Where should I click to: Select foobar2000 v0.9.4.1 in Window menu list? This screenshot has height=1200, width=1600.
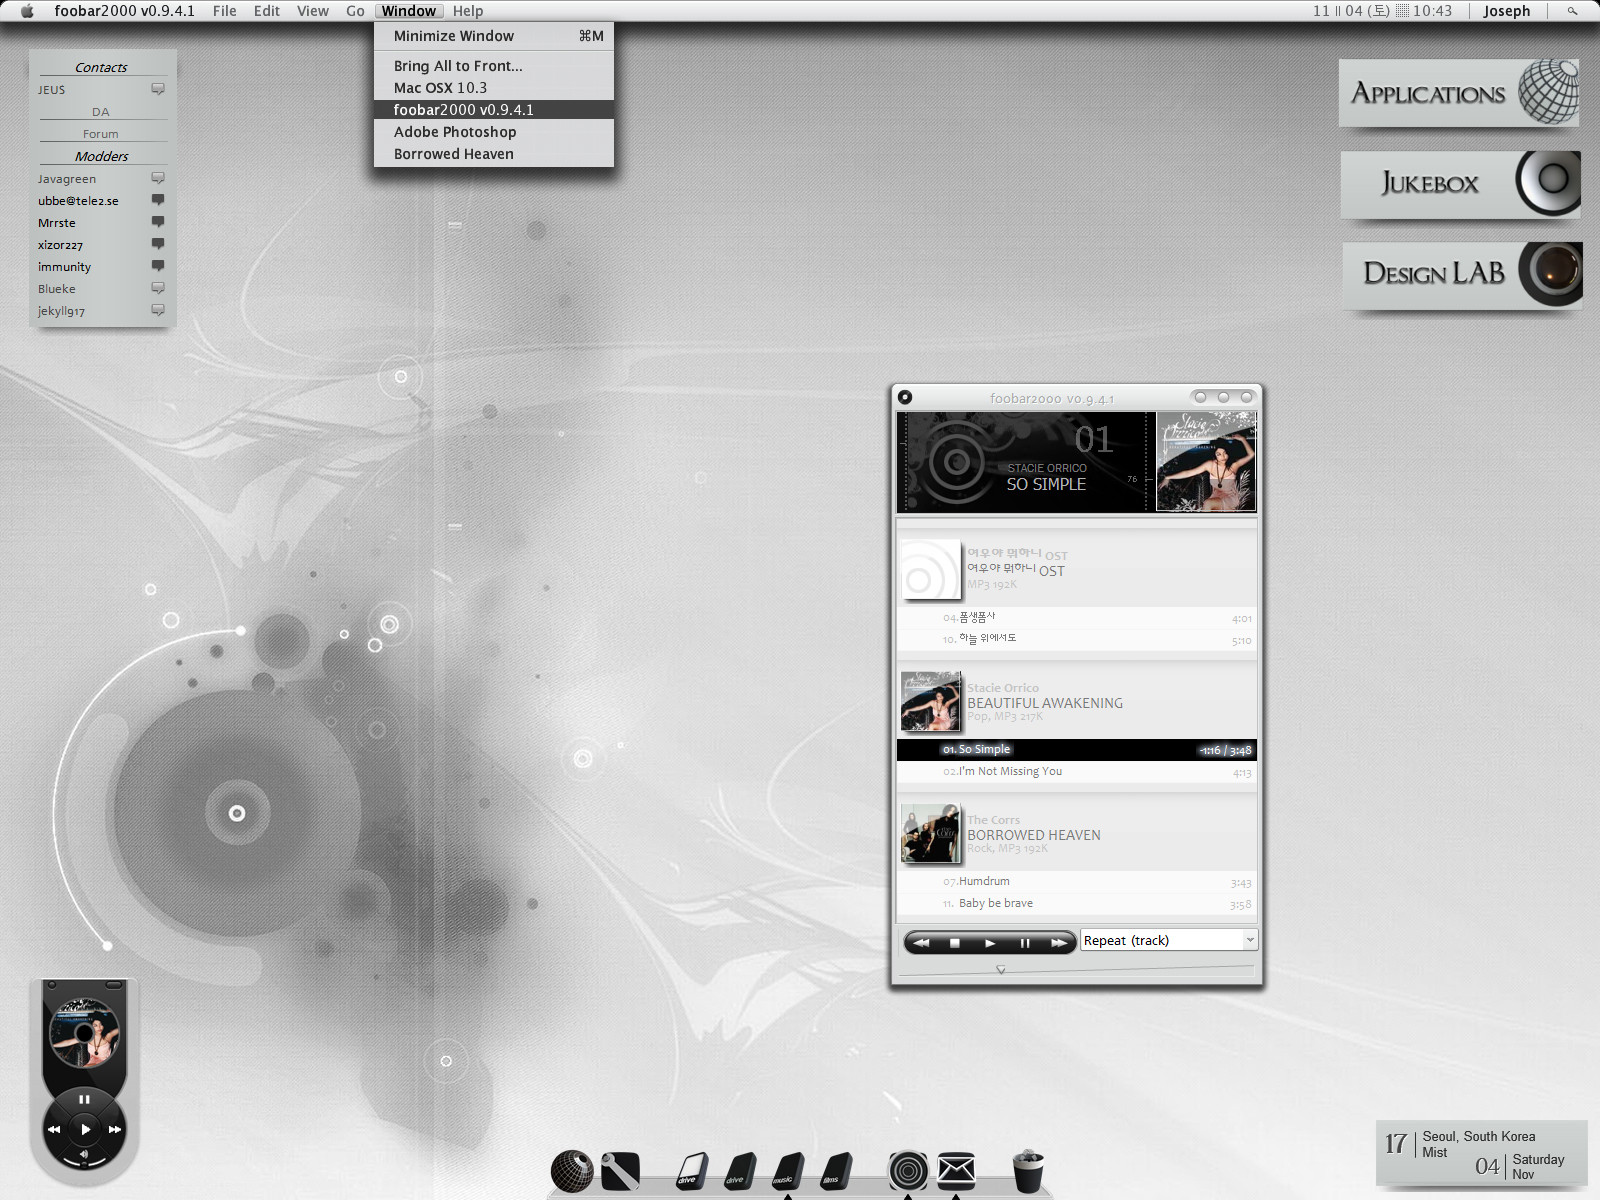(494, 110)
